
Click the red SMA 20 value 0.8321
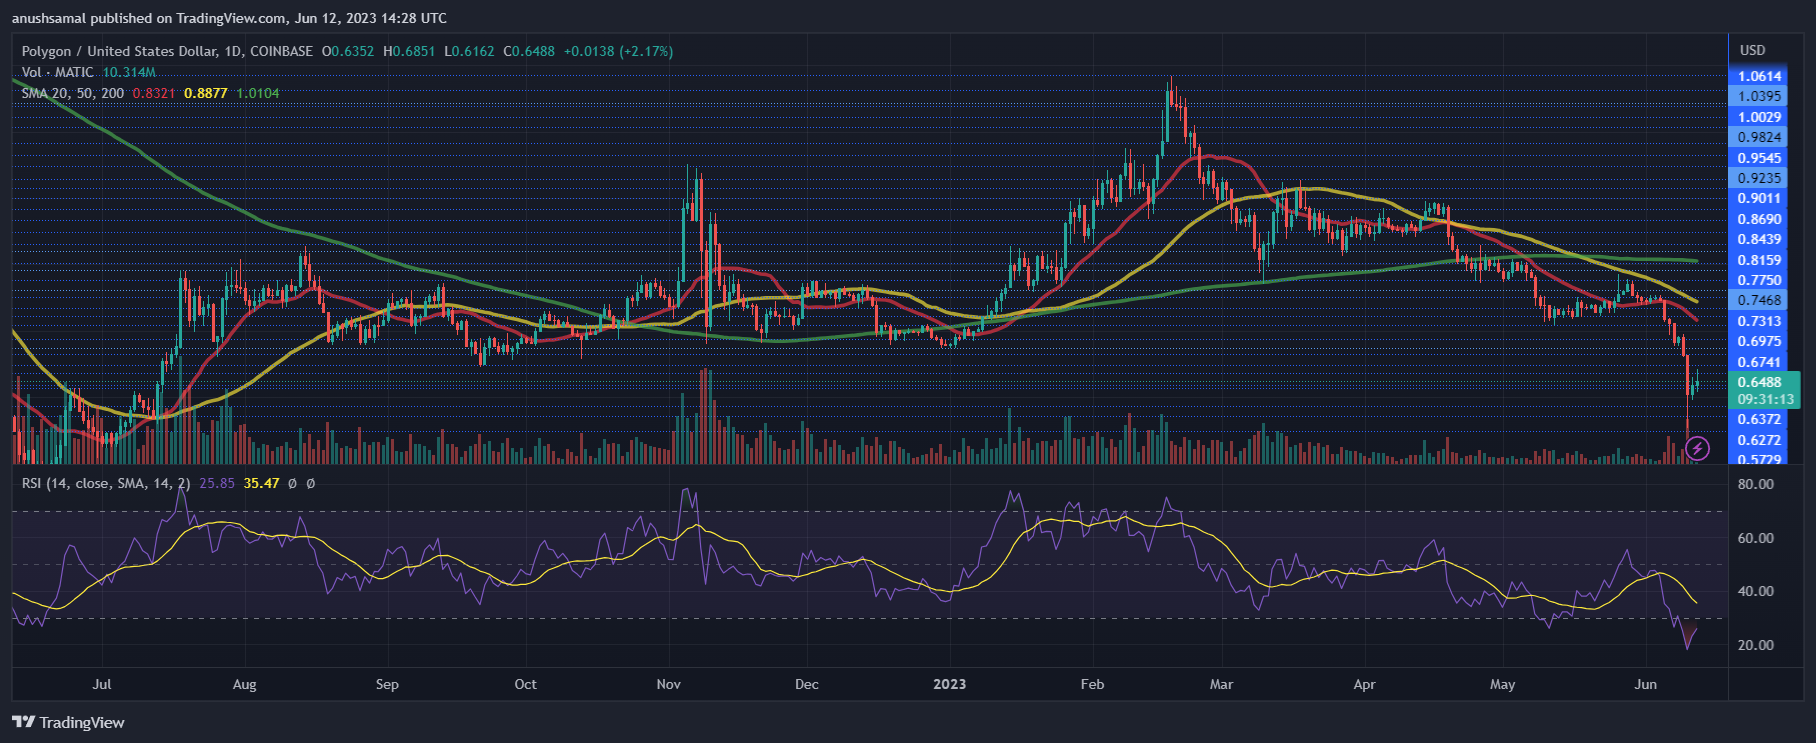pyautogui.click(x=154, y=93)
